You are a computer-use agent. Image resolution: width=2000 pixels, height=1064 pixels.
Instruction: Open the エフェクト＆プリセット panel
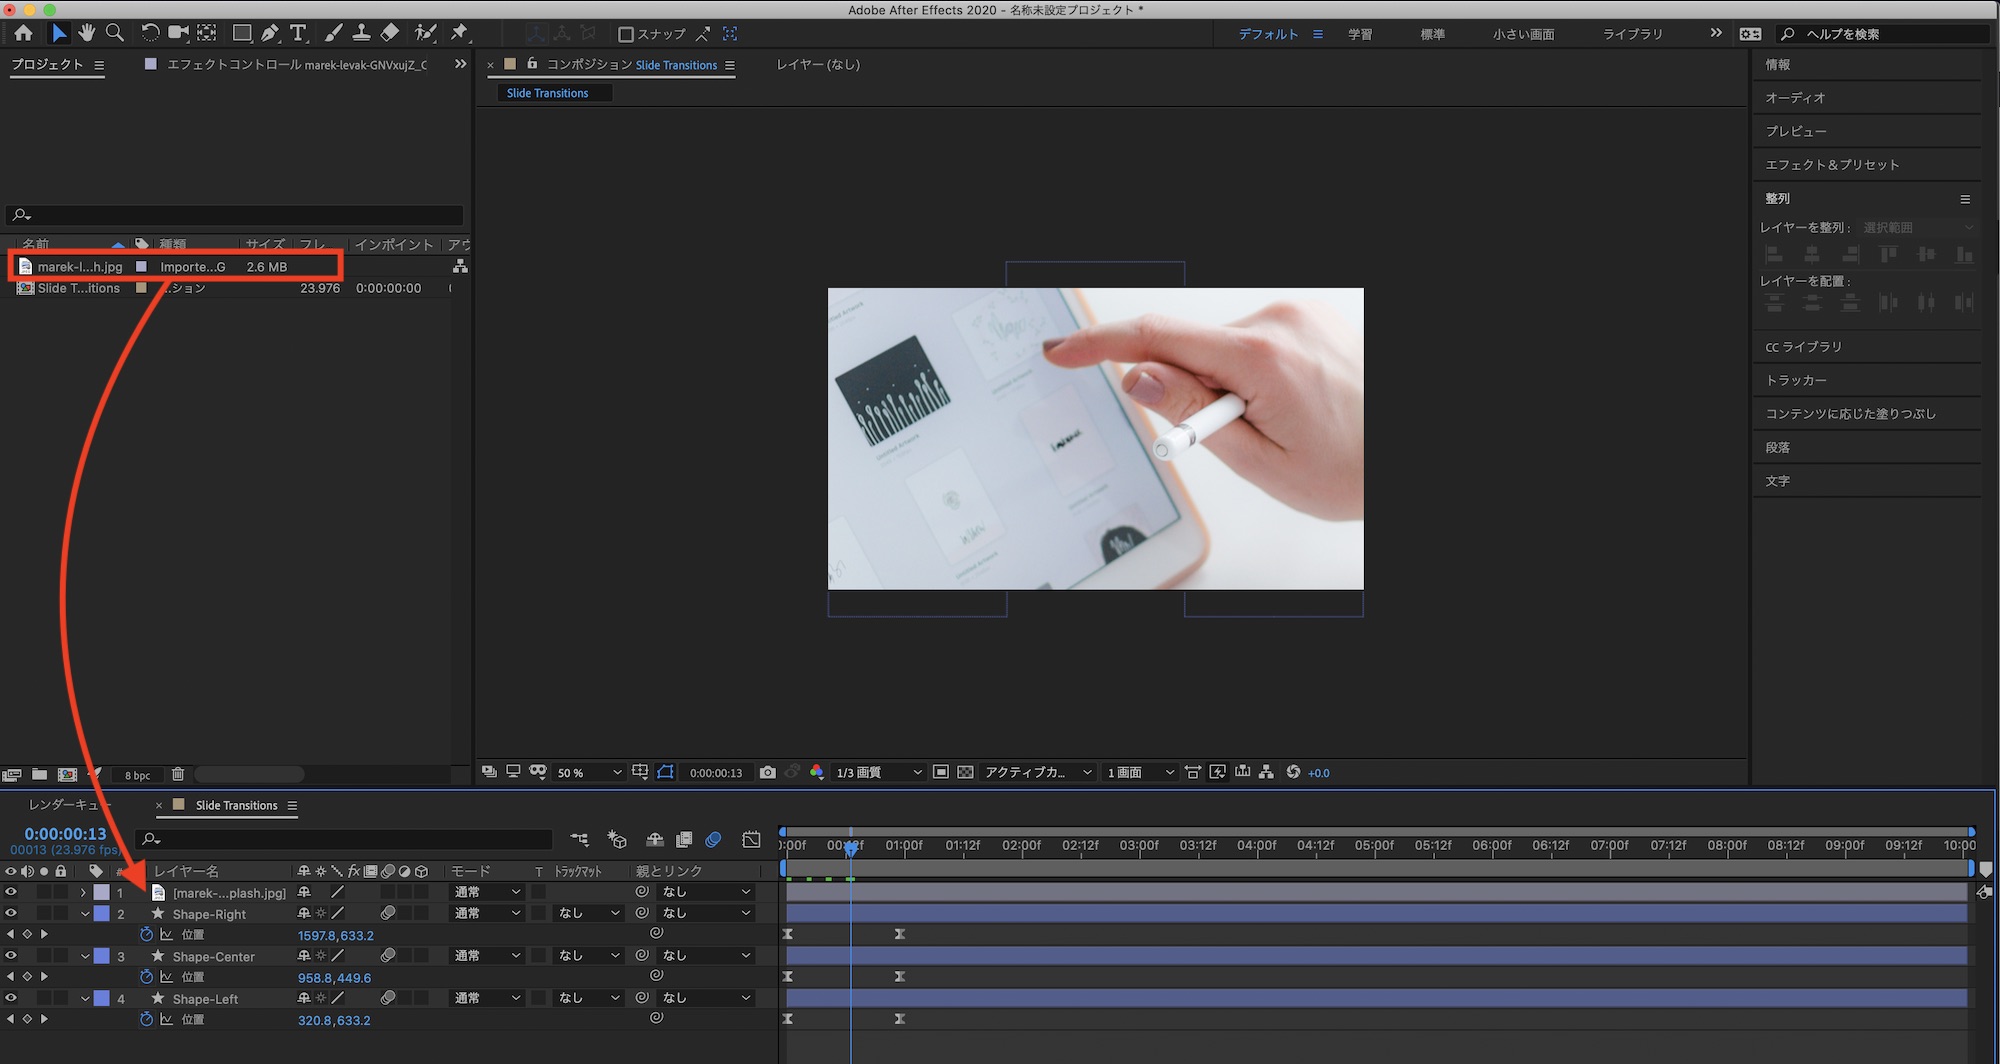click(x=1831, y=164)
